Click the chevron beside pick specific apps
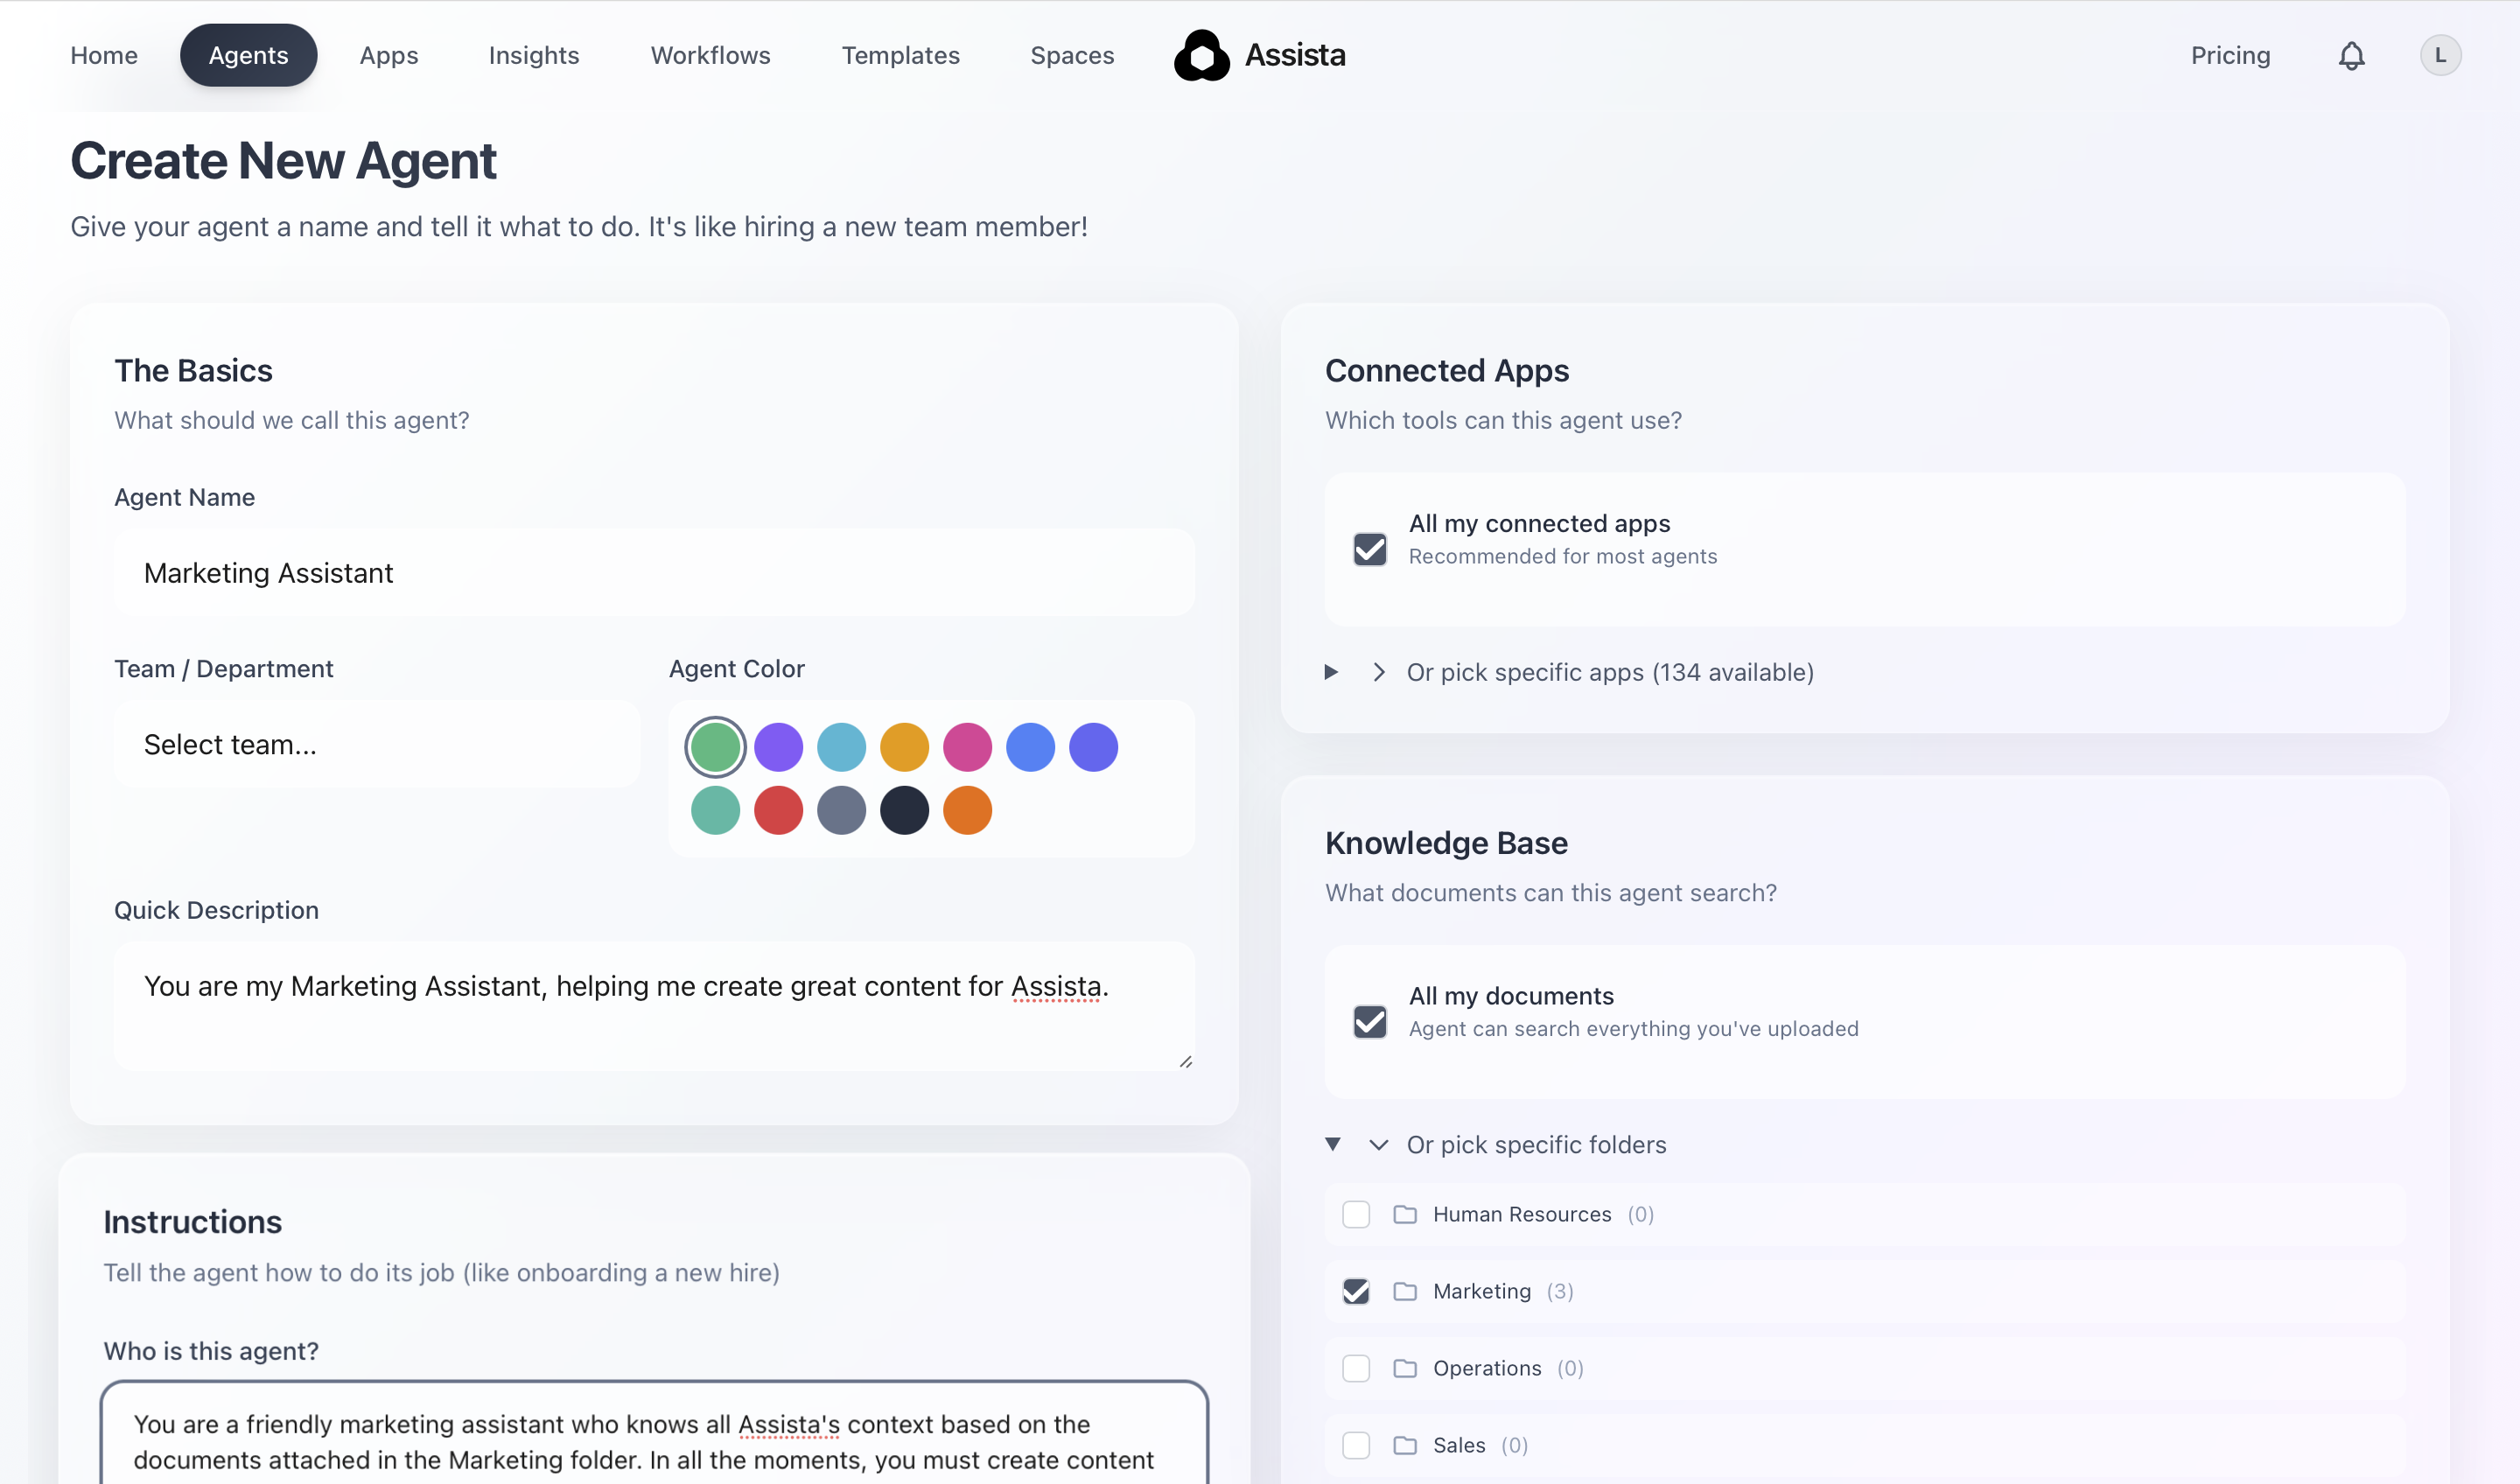 1379,672
